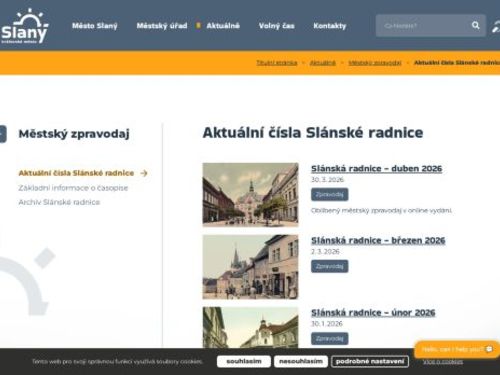Click the date 30. 1. 2026
The image size is (500, 375).
coord(327,324)
